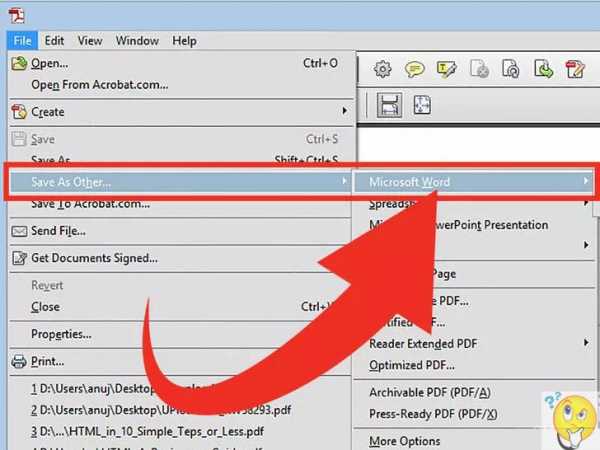This screenshot has width=600, height=450.
Task: Click the export page green arrow icon
Action: [x=543, y=69]
